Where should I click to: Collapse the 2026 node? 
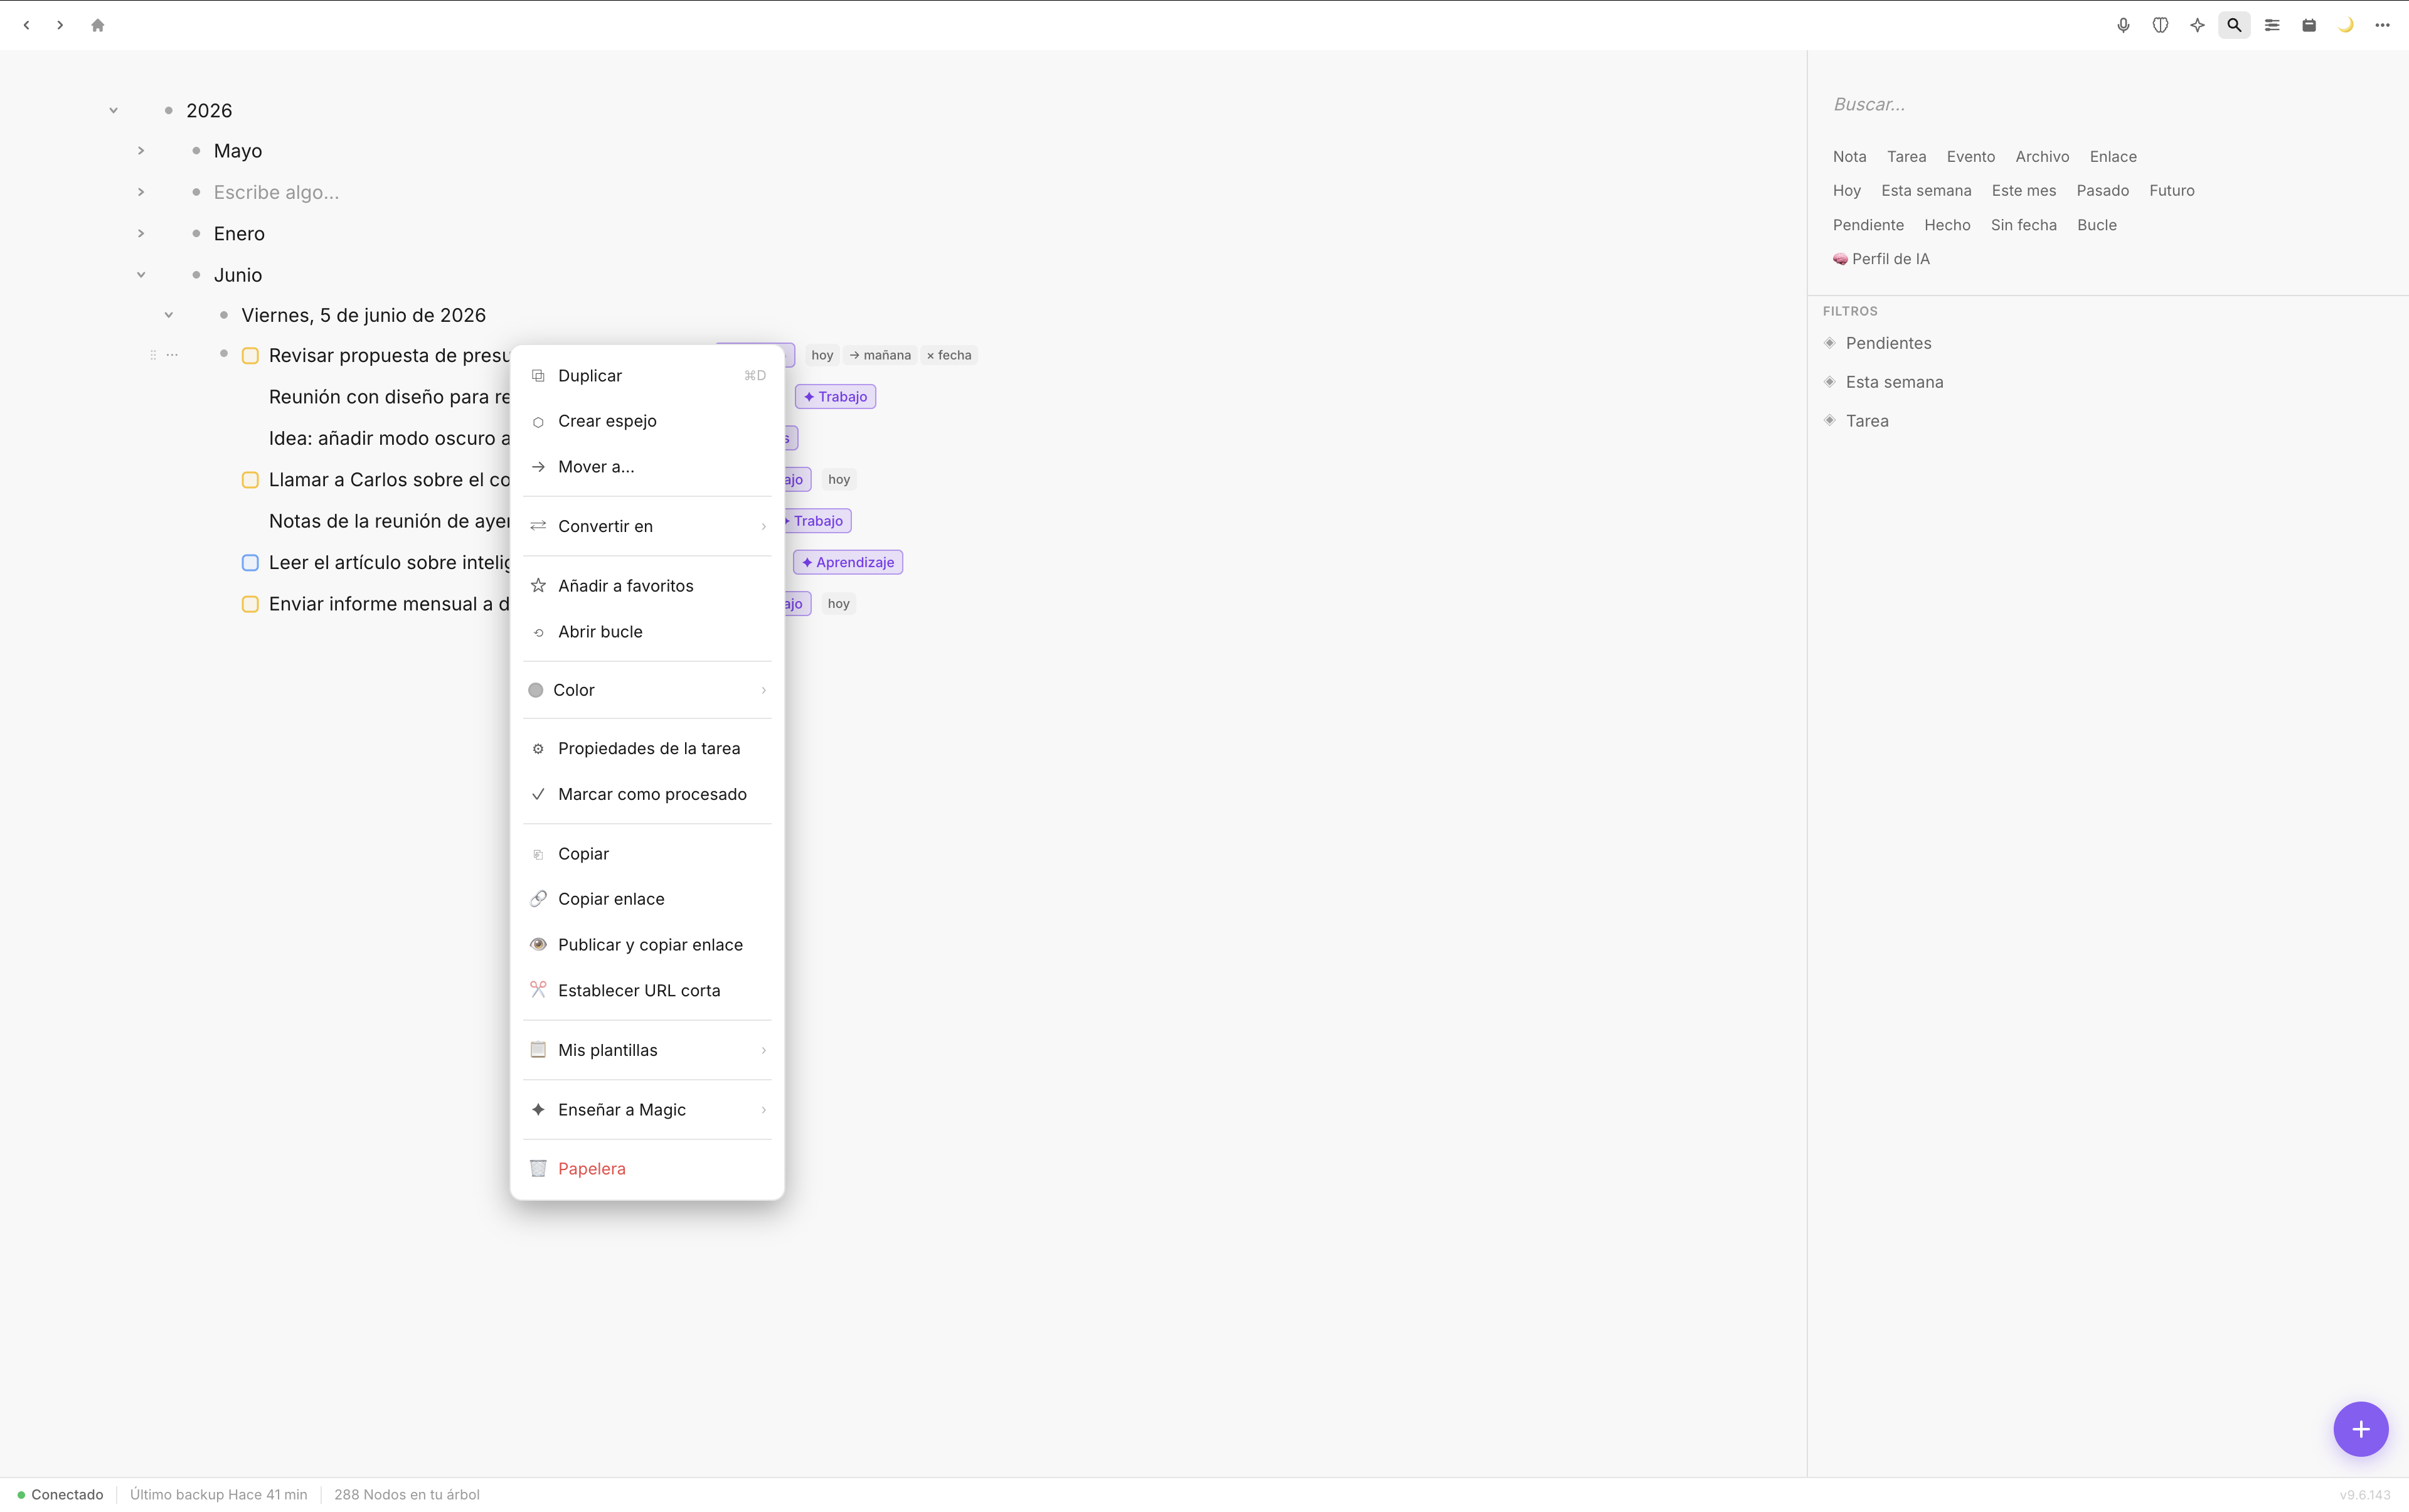click(114, 110)
